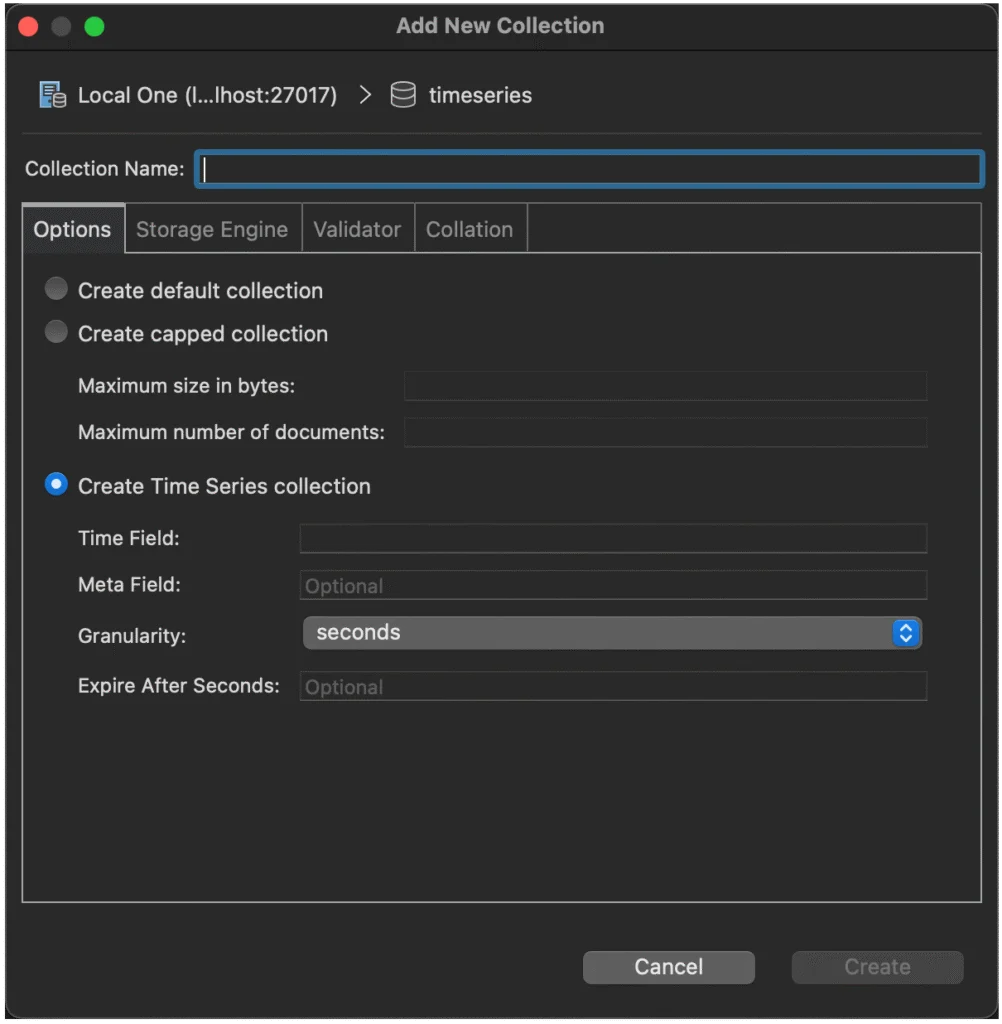
Task: Click the Expire After Seconds input
Action: point(613,686)
